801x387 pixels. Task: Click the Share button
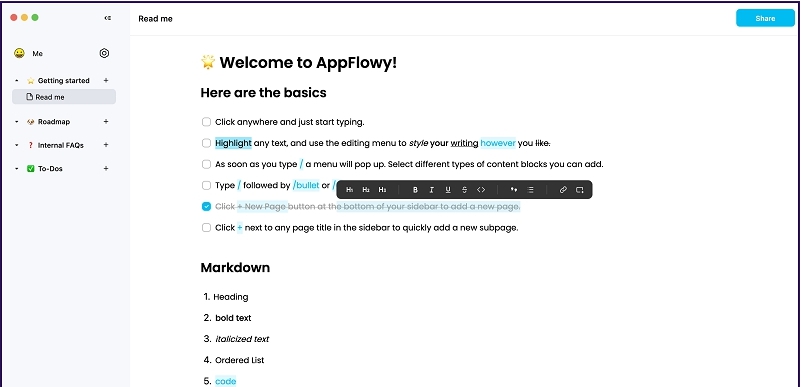coord(765,18)
